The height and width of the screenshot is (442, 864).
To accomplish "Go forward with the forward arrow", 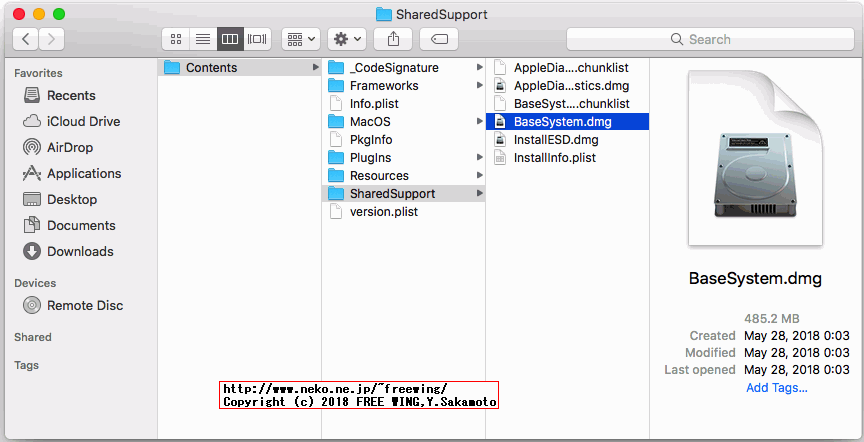I will tap(51, 39).
